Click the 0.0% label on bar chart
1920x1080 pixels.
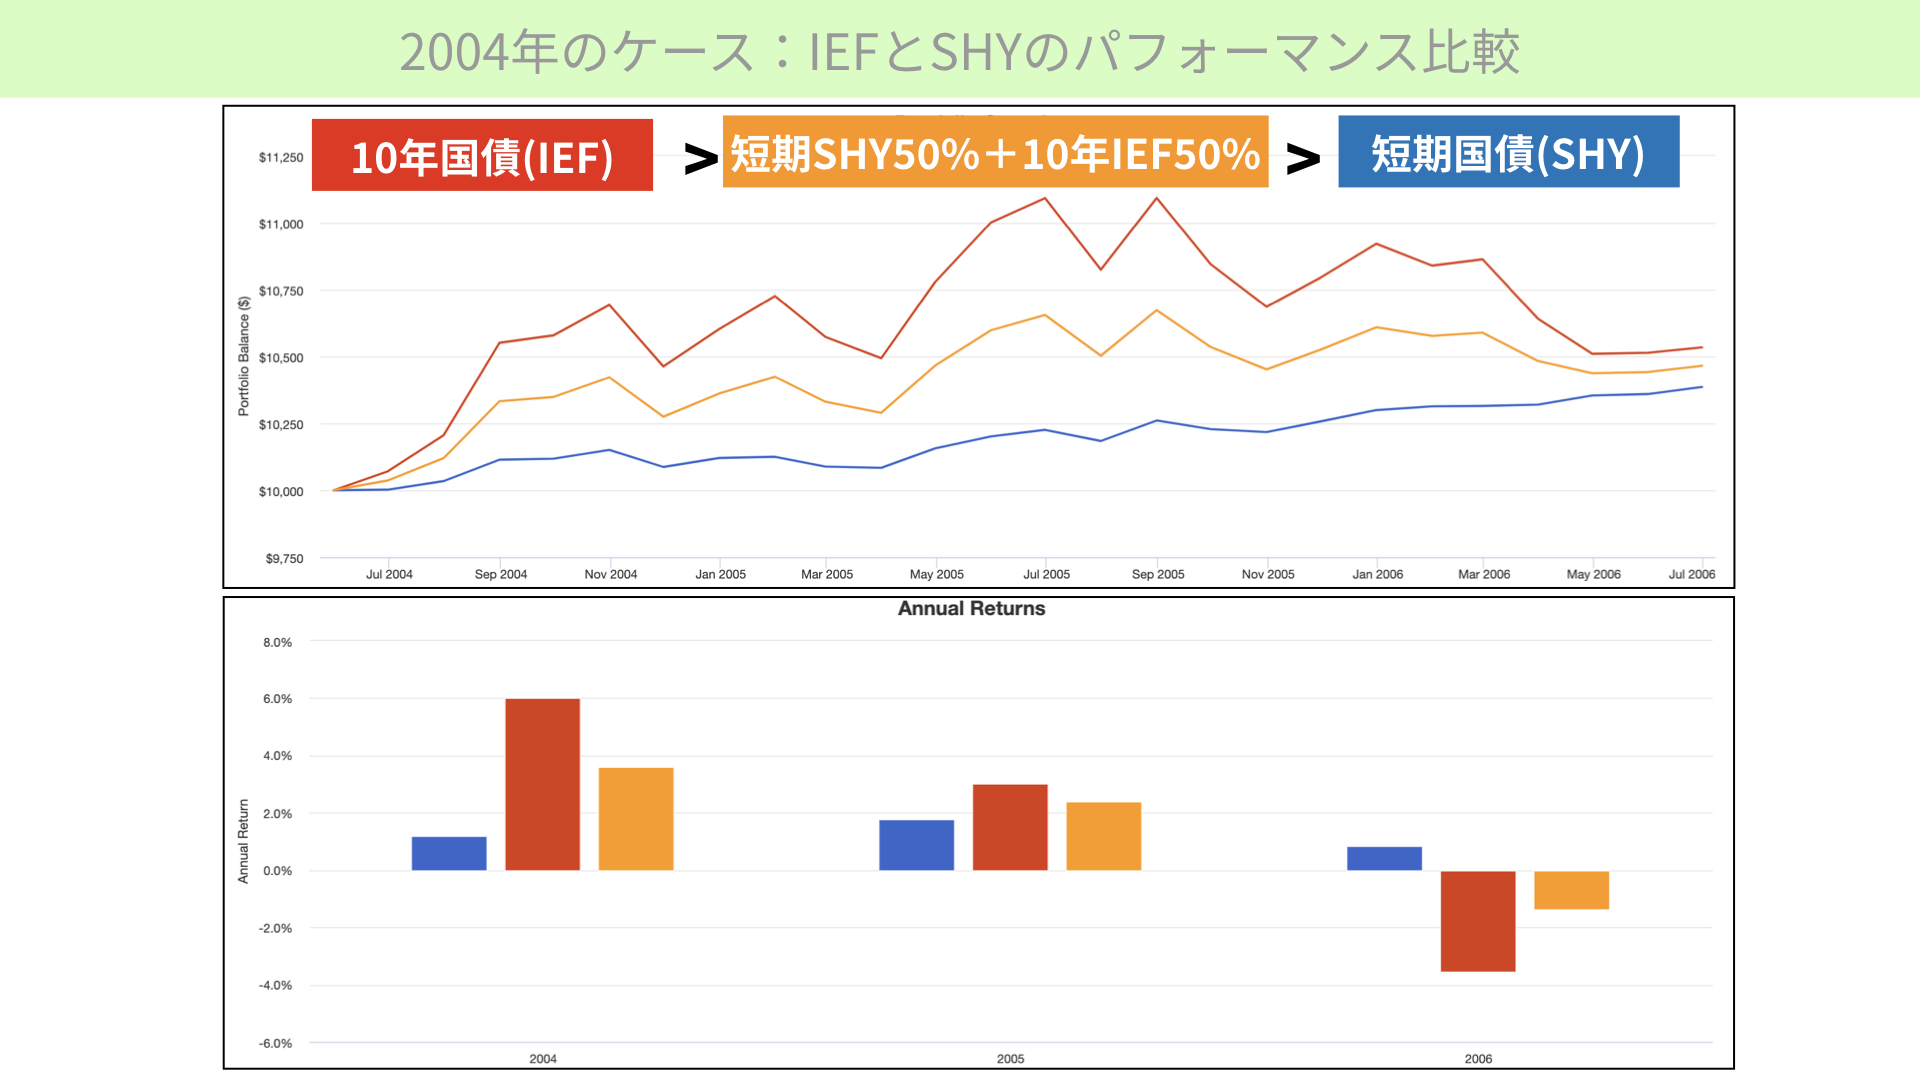click(277, 871)
